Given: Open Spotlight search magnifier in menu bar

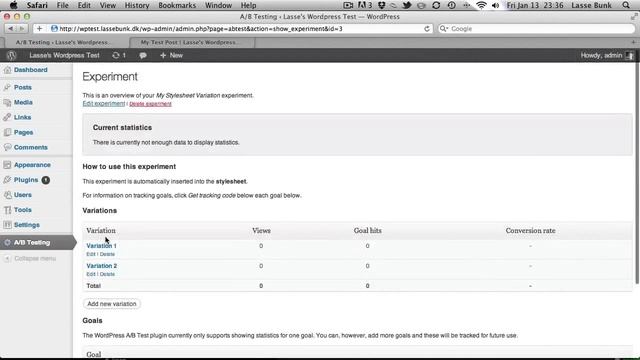Looking at the screenshot, I should click(626, 5).
